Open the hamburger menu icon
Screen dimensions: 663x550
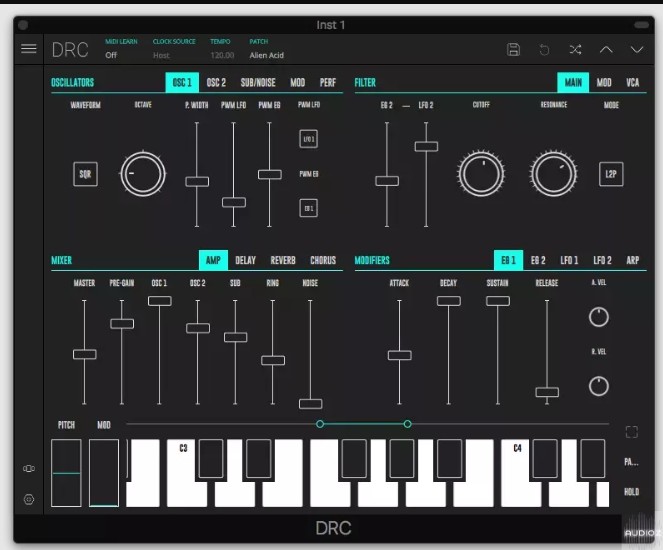pos(29,49)
